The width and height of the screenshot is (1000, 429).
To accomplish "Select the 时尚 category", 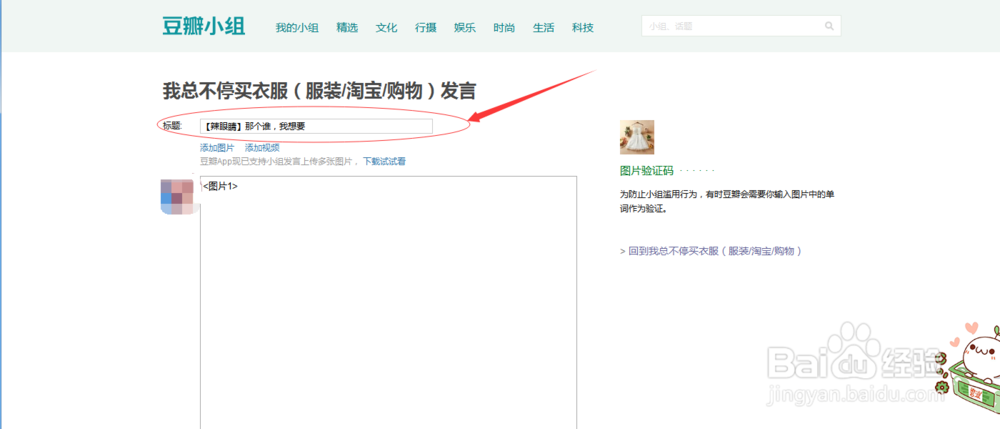I will coord(504,28).
